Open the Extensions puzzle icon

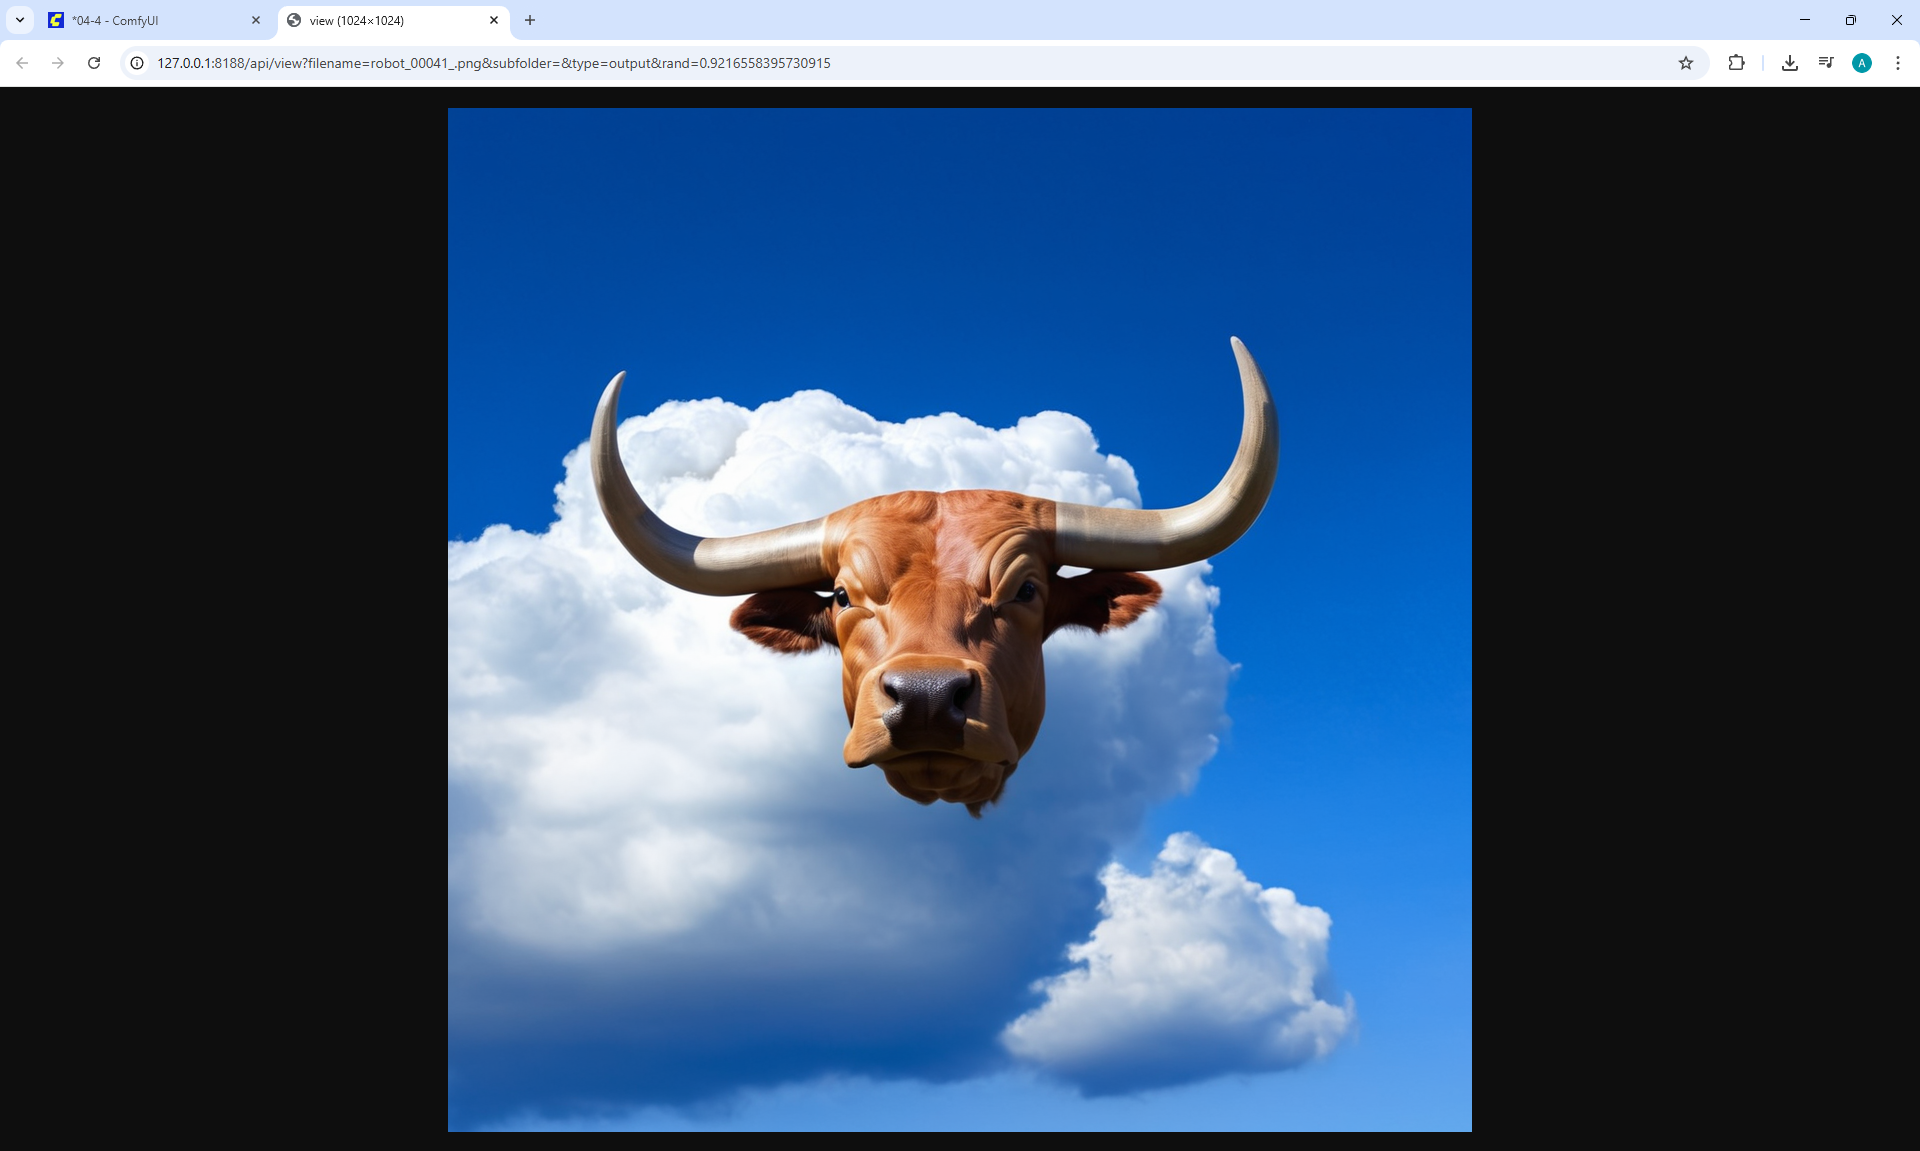pyautogui.click(x=1736, y=63)
